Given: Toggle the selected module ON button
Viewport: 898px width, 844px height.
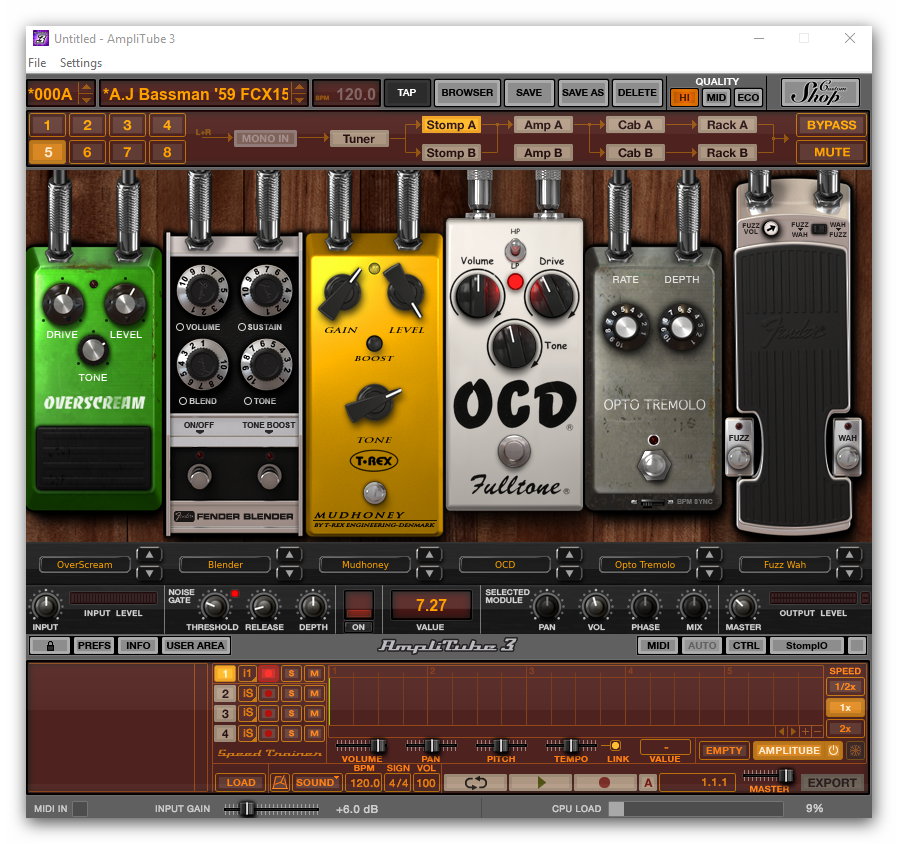Looking at the screenshot, I should pos(359,611).
